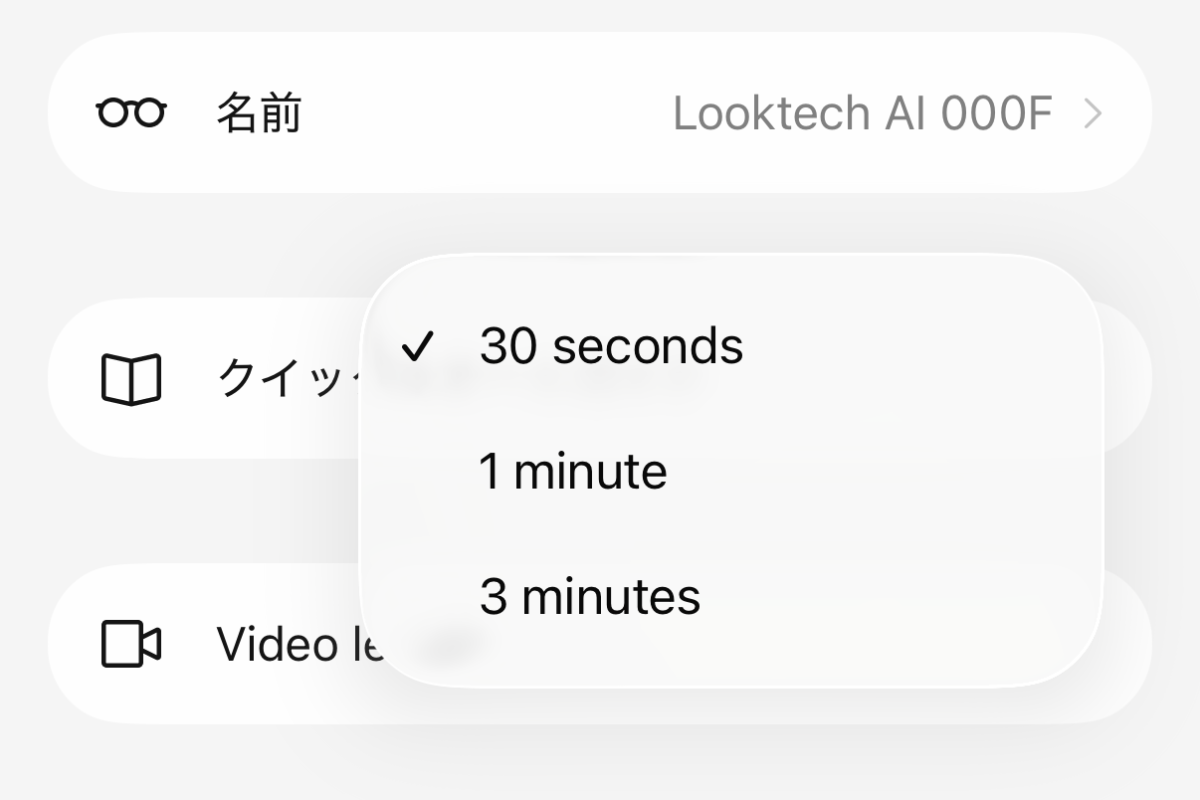The width and height of the screenshot is (1200, 800).
Task: Click the Looktech AI 000F device name
Action: [x=862, y=114]
